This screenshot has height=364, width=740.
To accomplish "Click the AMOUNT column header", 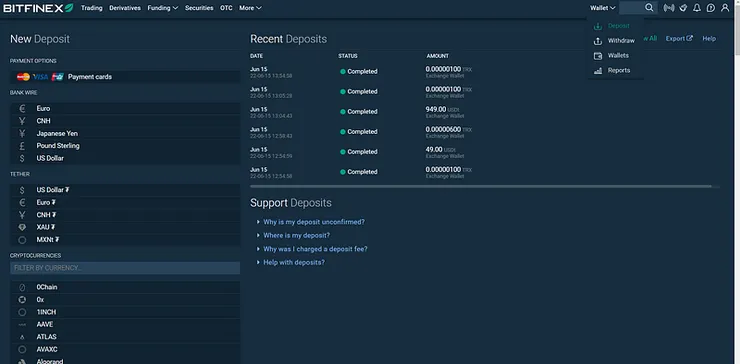I will 437,56.
